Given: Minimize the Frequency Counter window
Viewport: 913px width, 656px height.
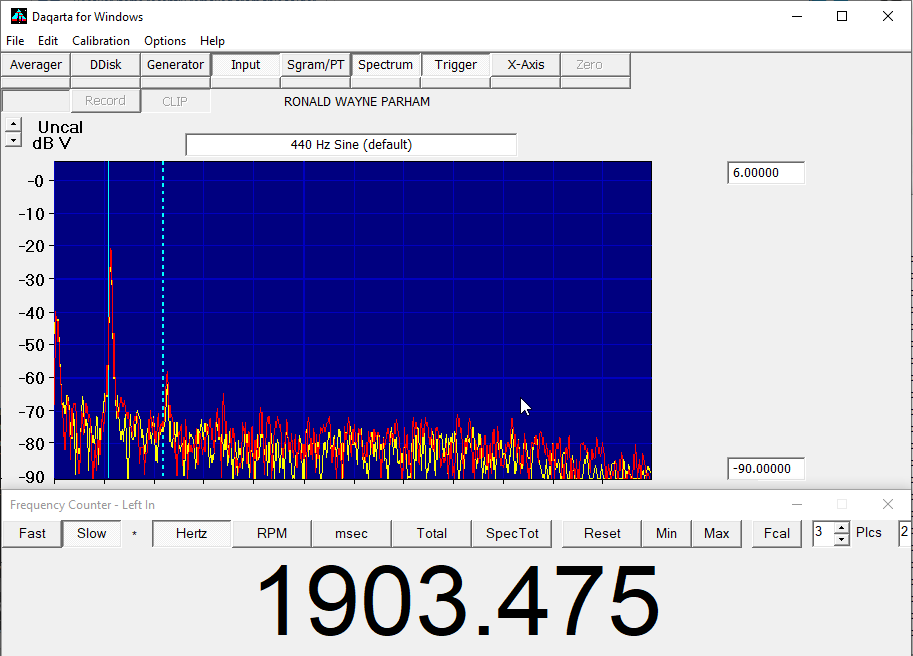Looking at the screenshot, I should (x=796, y=505).
